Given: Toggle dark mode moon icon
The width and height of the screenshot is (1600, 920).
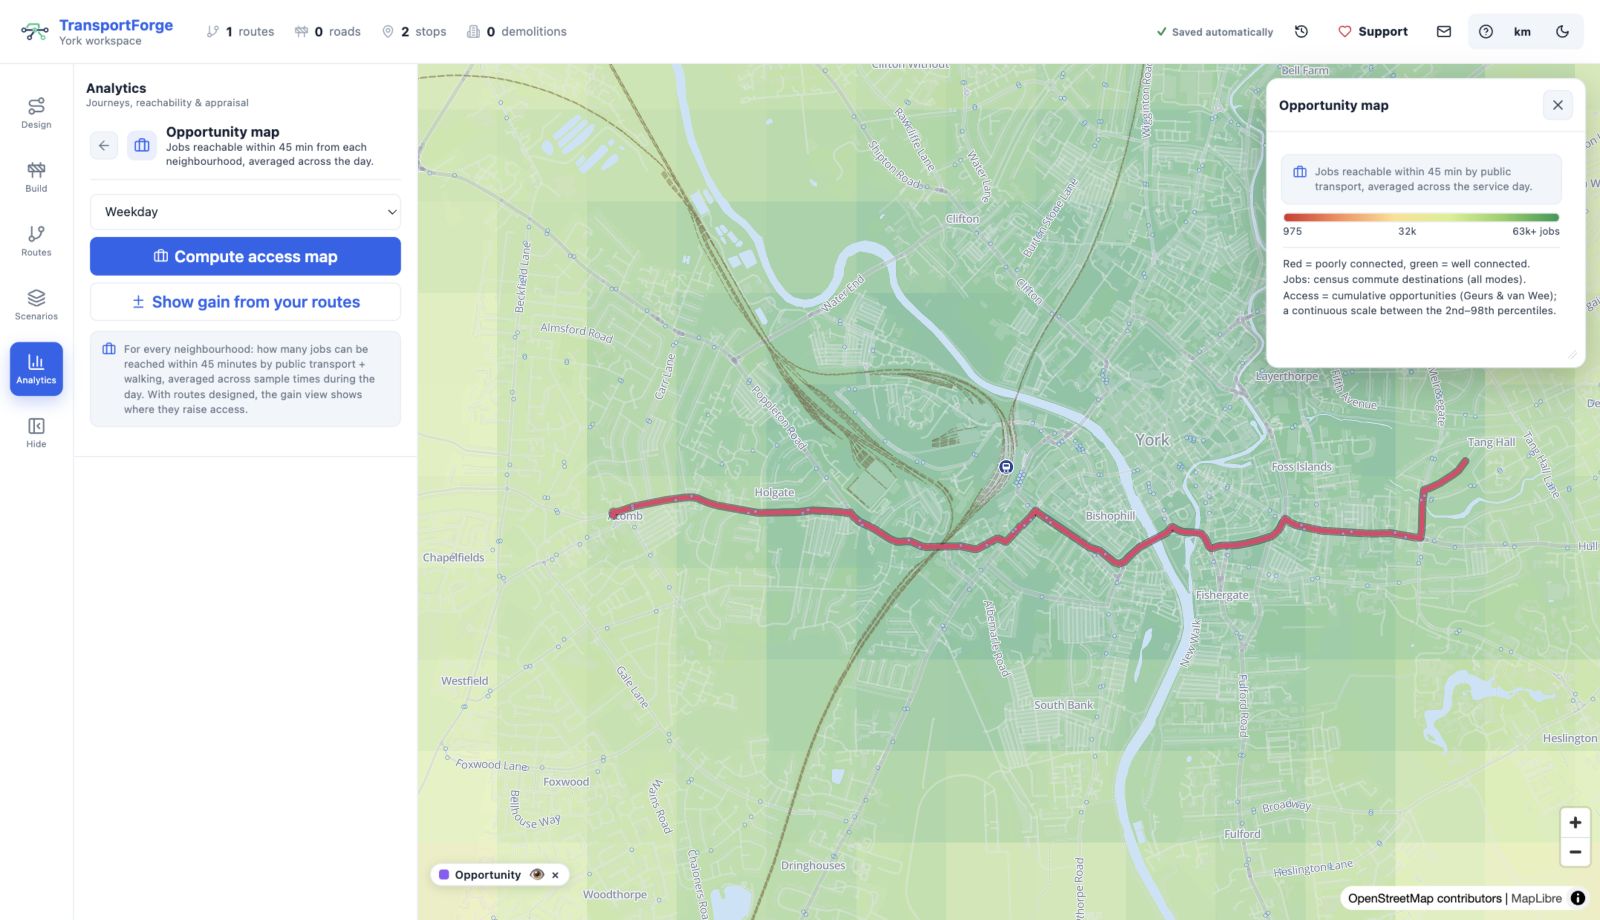Looking at the screenshot, I should pos(1562,32).
